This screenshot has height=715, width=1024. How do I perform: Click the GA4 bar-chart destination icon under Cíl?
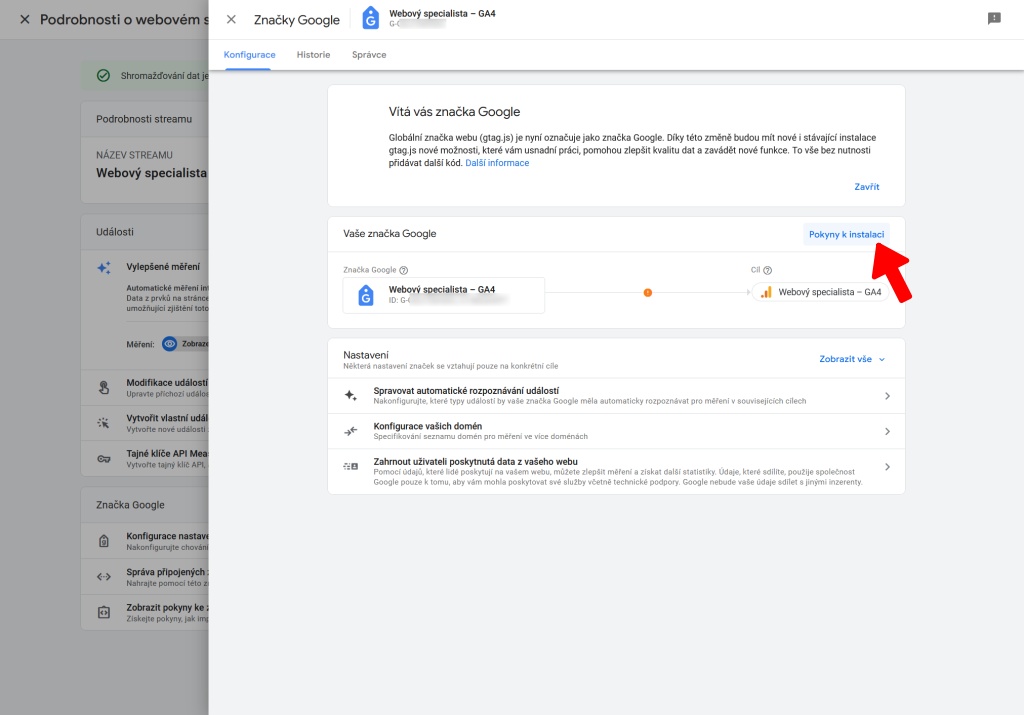click(768, 293)
